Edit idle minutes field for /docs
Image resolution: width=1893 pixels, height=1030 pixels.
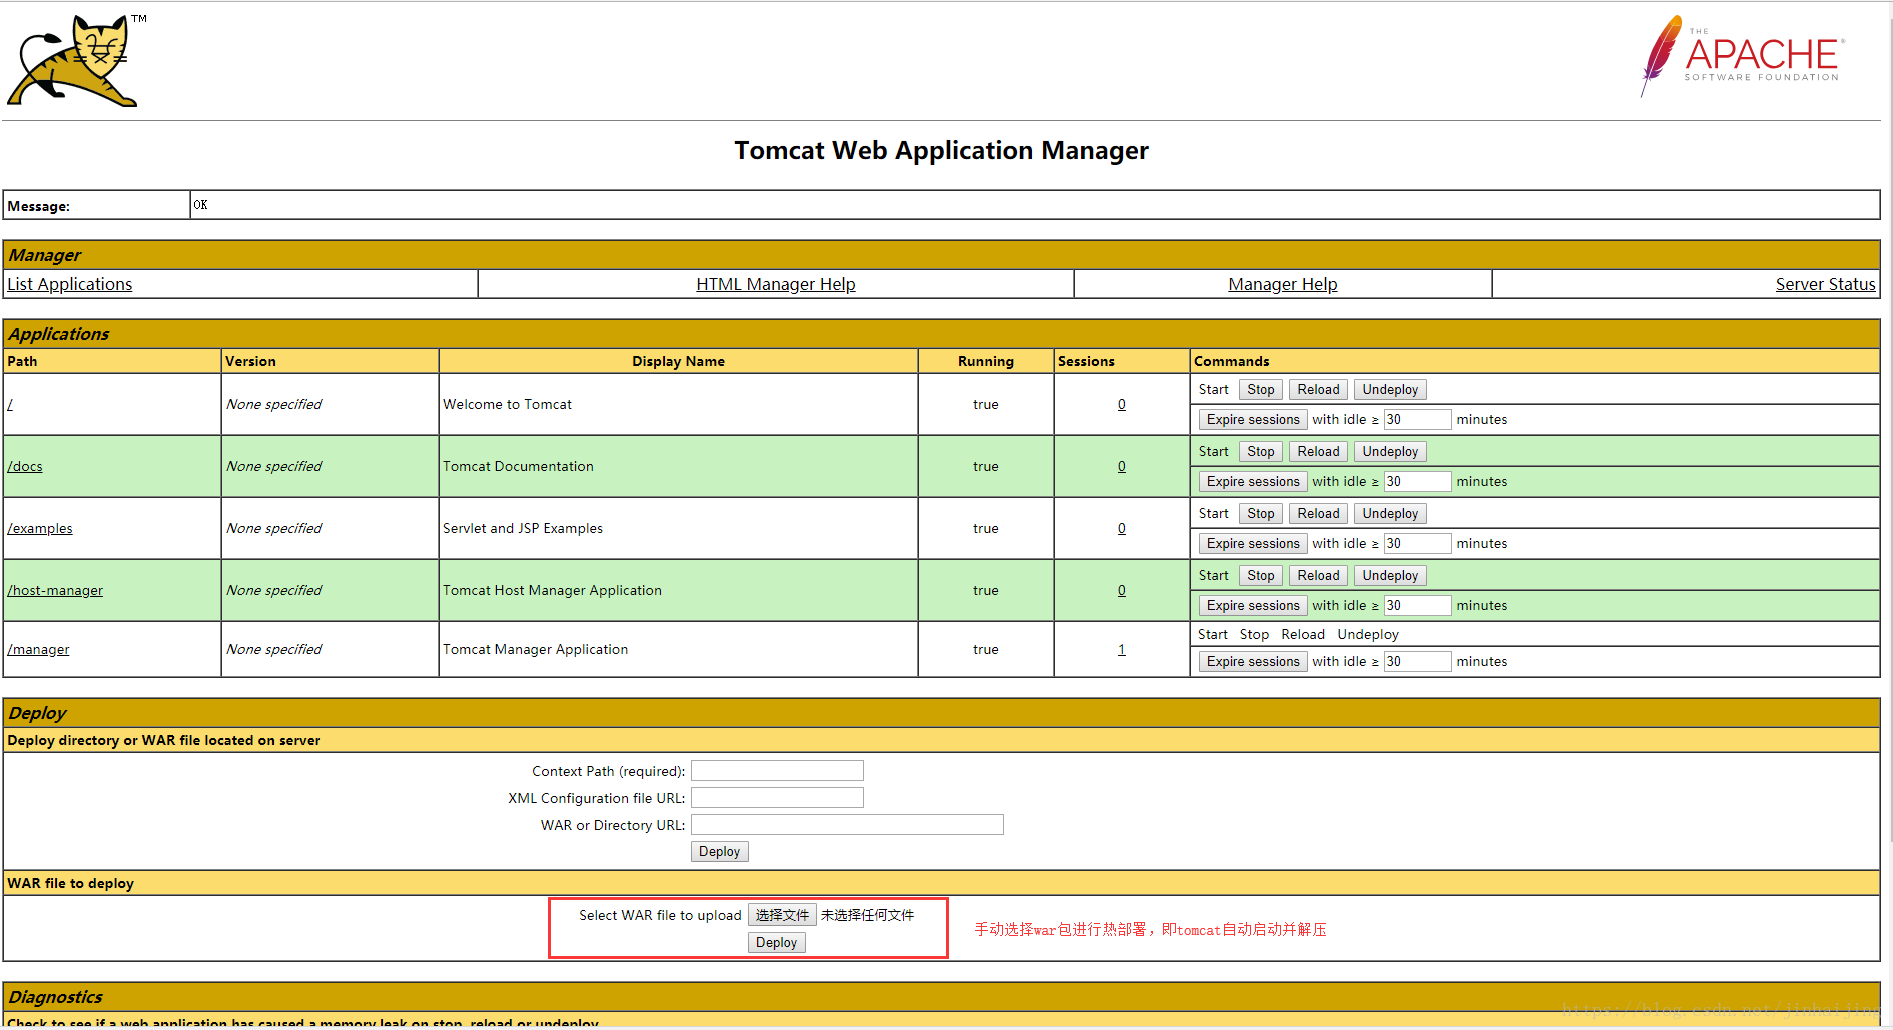click(1417, 482)
